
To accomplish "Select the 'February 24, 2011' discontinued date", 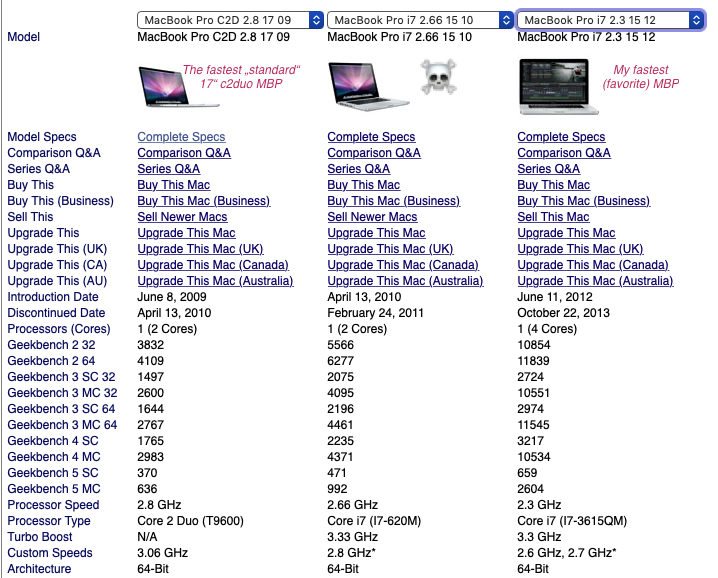I will point(375,313).
